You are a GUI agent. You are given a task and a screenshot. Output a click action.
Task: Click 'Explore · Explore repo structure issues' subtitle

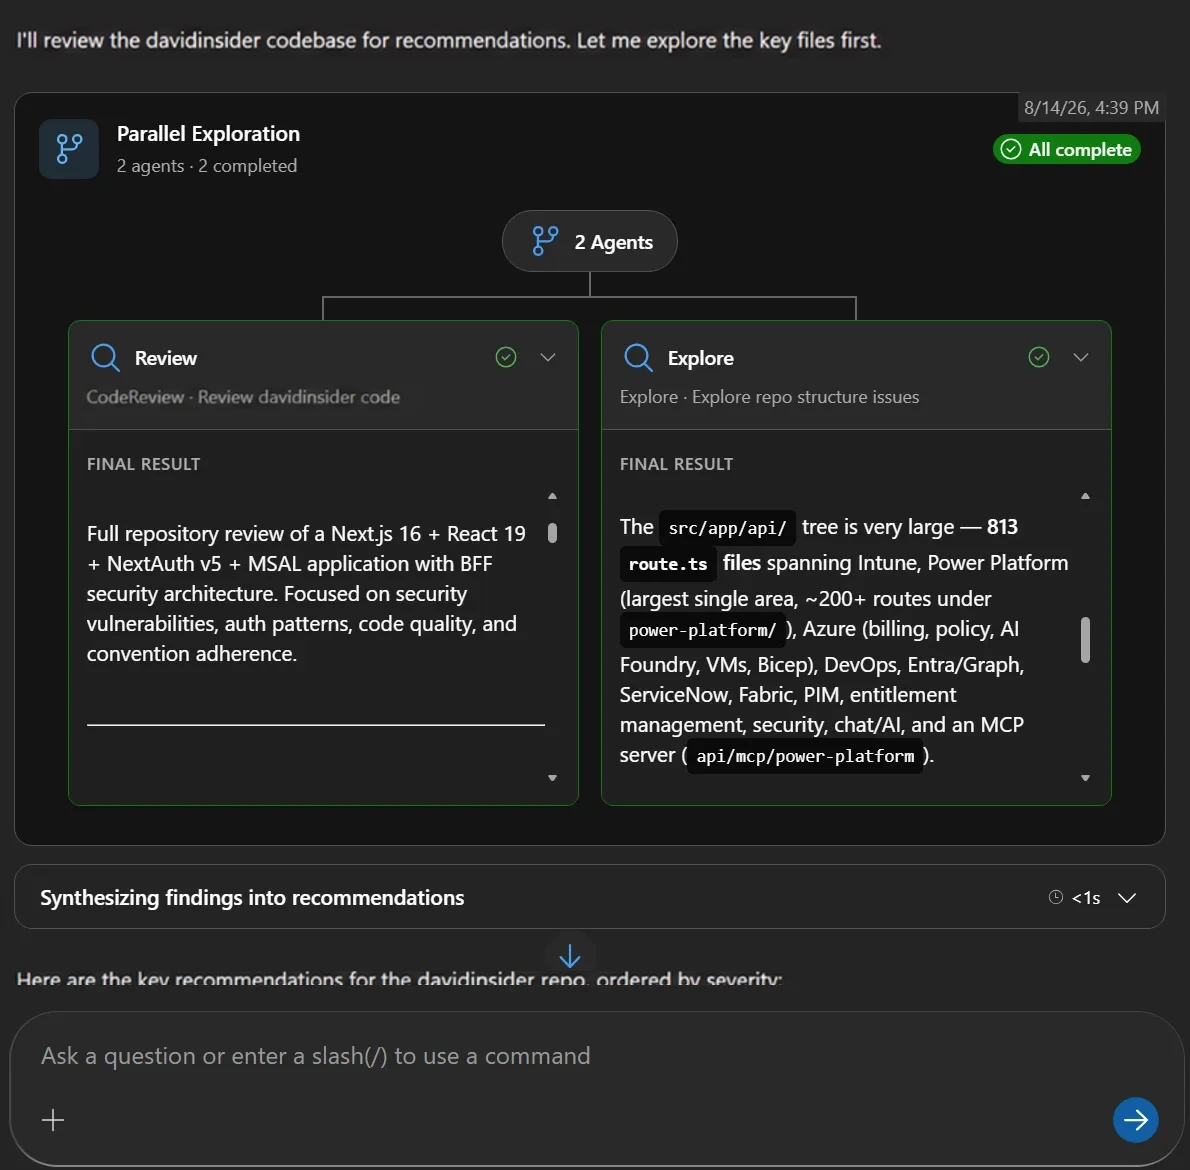click(x=769, y=397)
